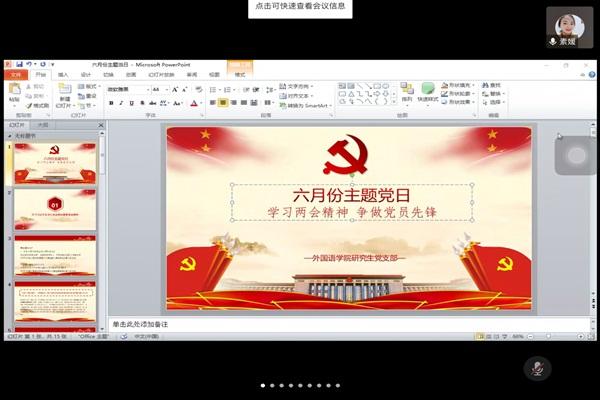Select the triangle shape in shapes gallery
The width and height of the screenshot is (600, 400).
(x=351, y=94)
